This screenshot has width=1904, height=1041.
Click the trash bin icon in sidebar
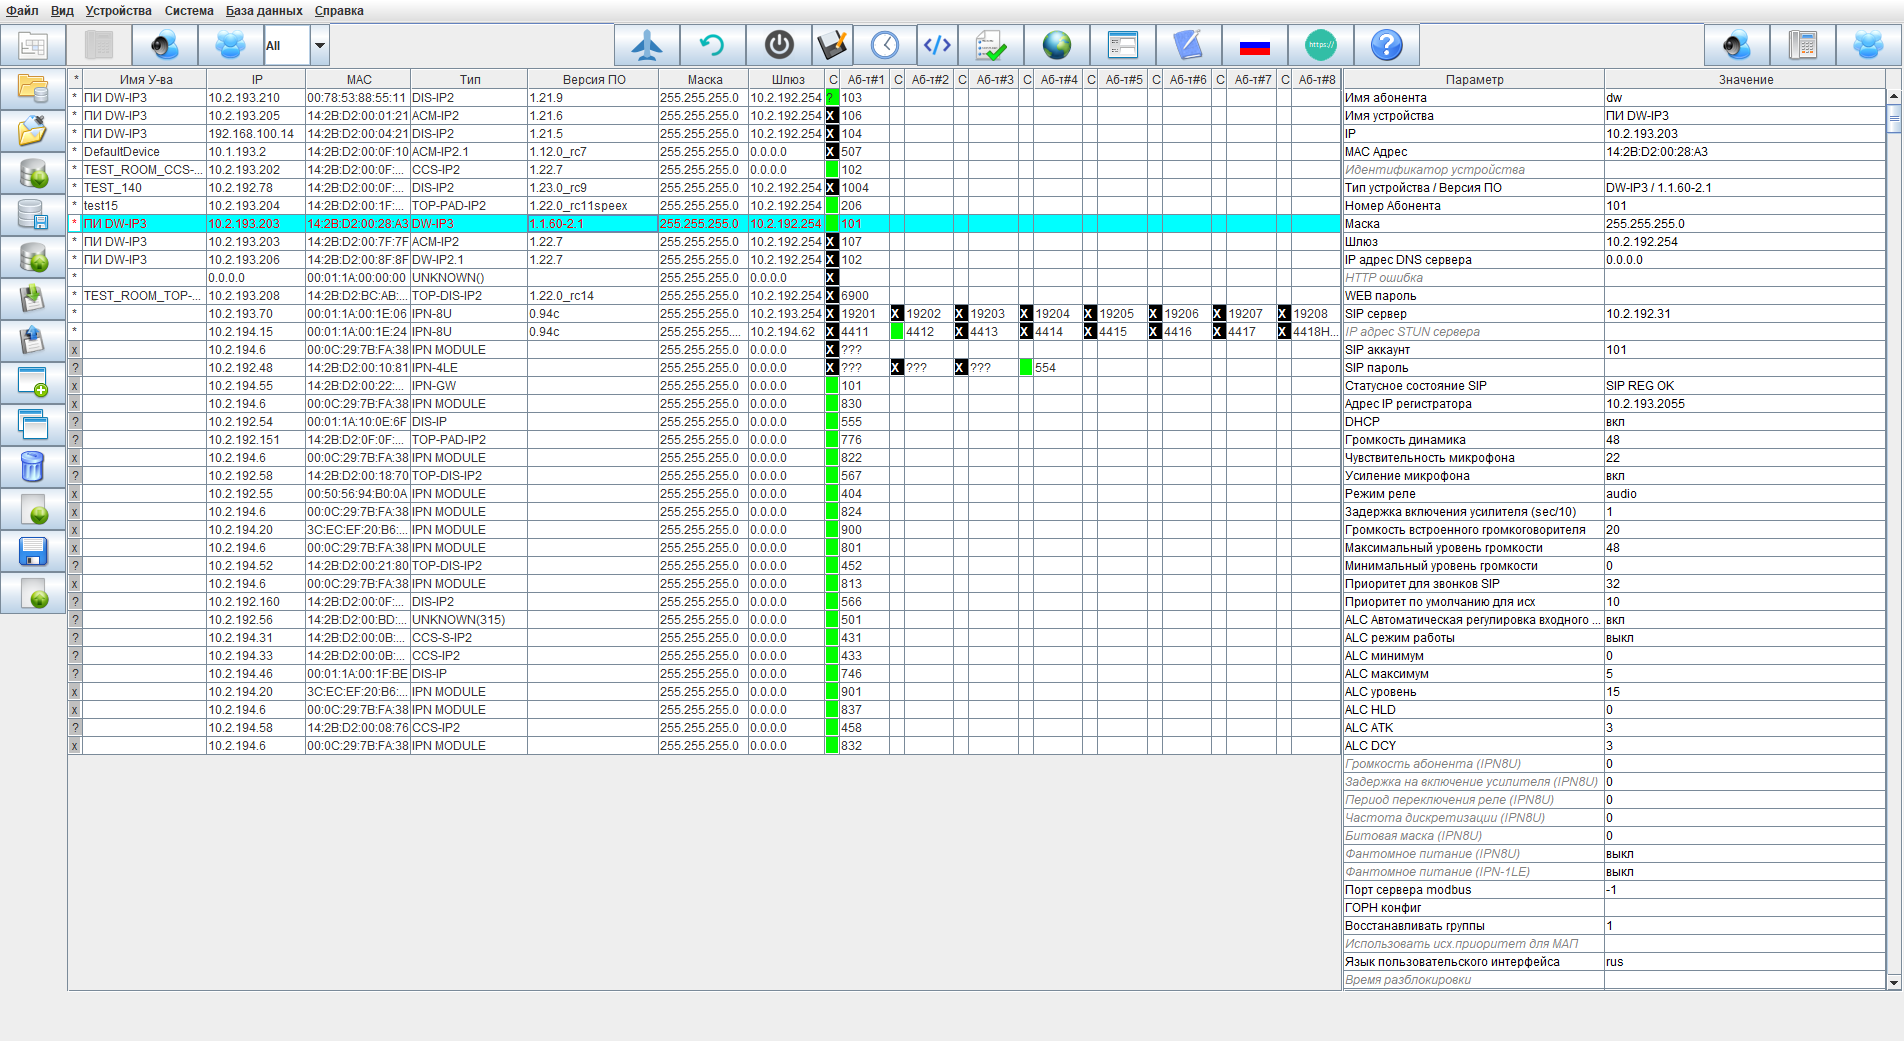tap(32, 467)
